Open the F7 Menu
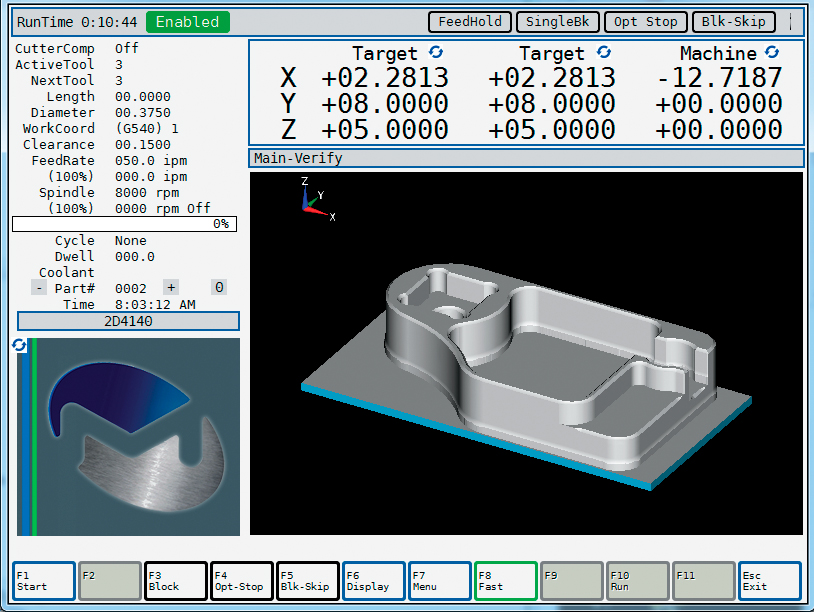 click(439, 581)
